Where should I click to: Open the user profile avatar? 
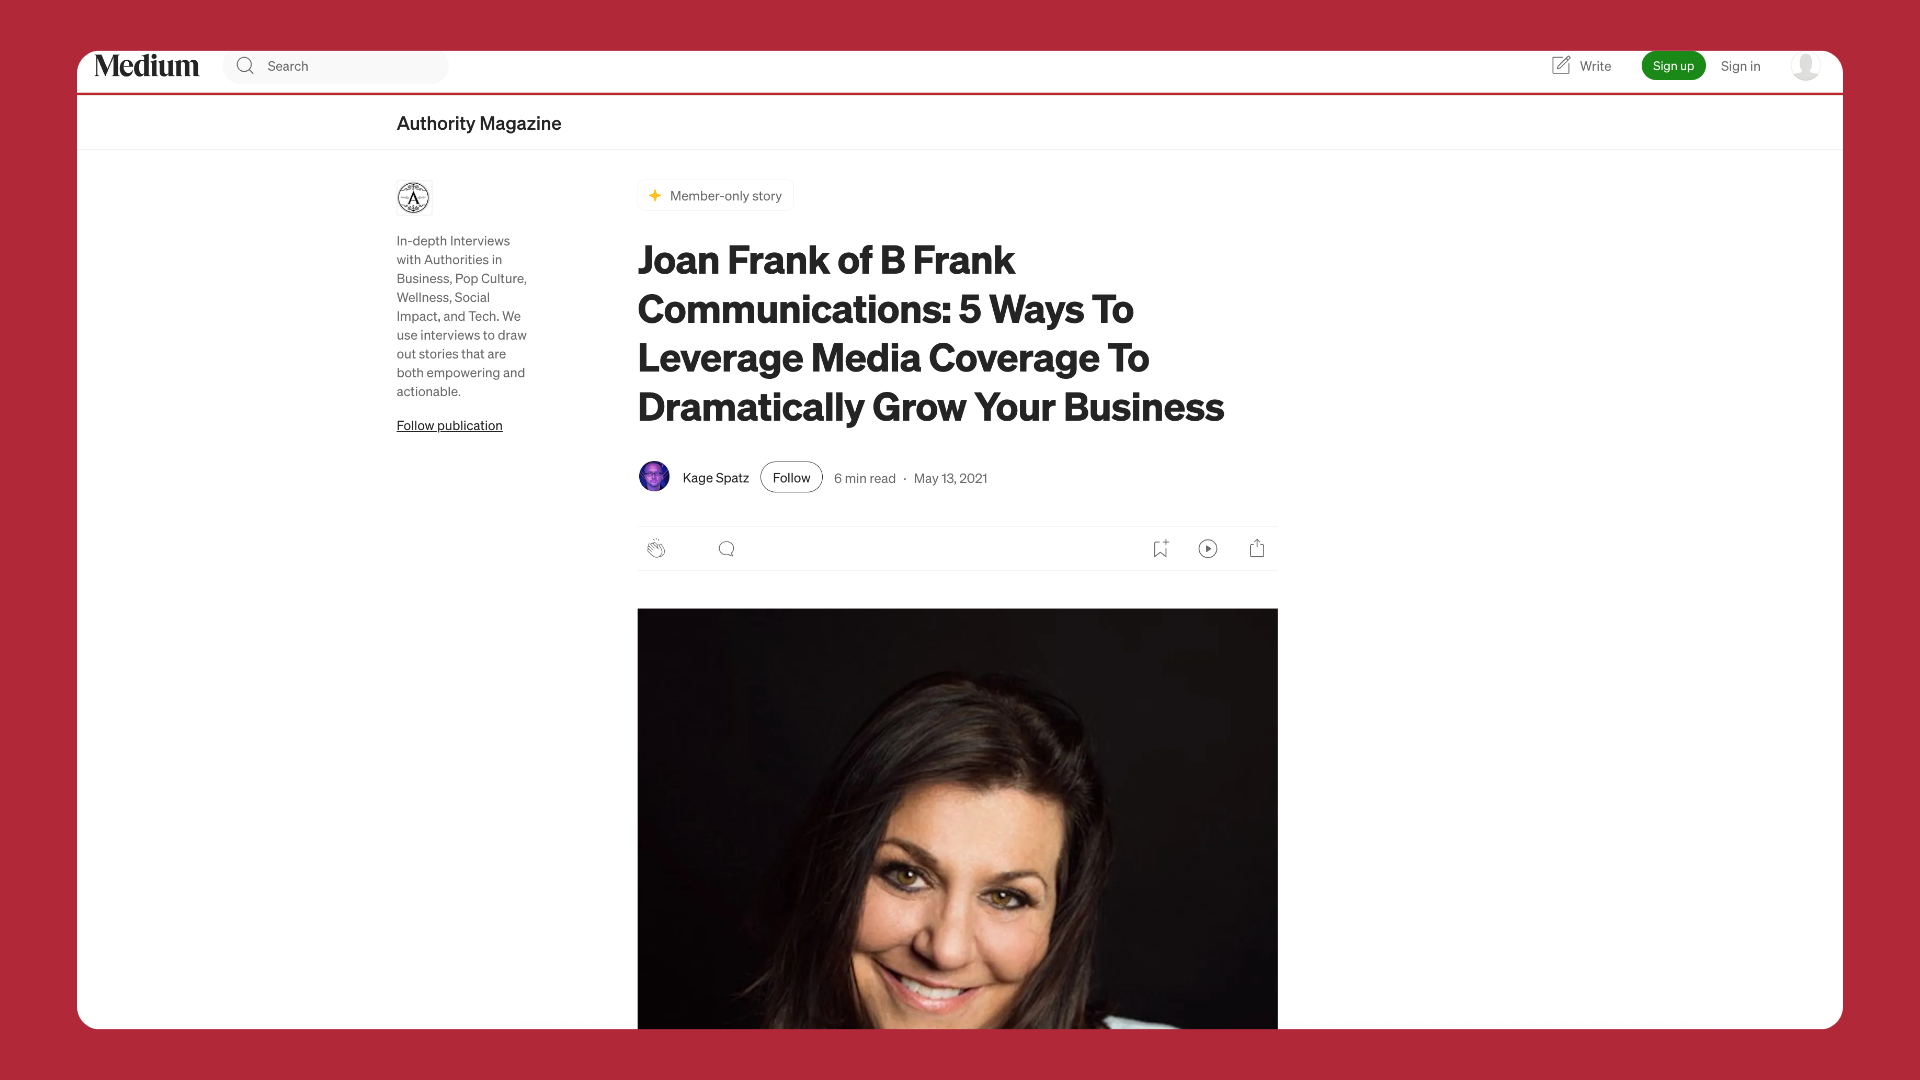pyautogui.click(x=1805, y=66)
